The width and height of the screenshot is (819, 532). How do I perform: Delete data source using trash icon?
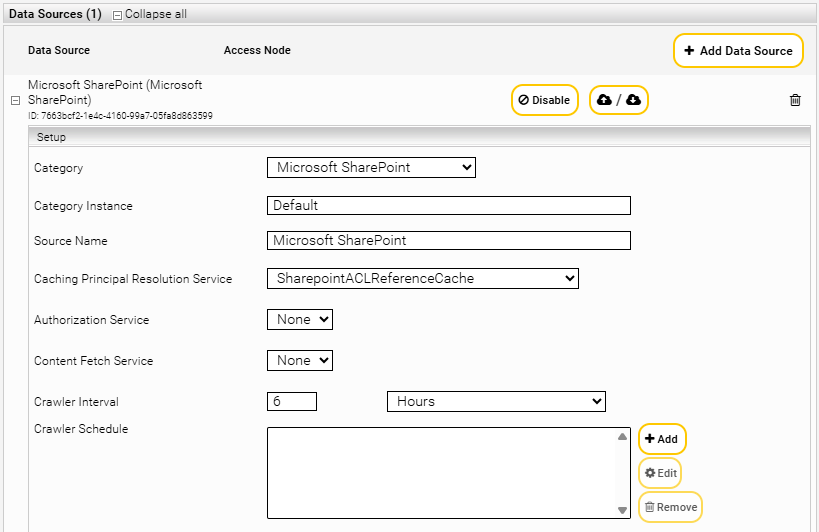[x=795, y=100]
